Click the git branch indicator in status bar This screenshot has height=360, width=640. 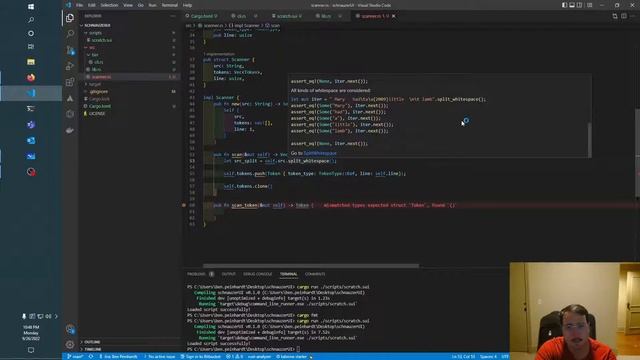coord(75,356)
